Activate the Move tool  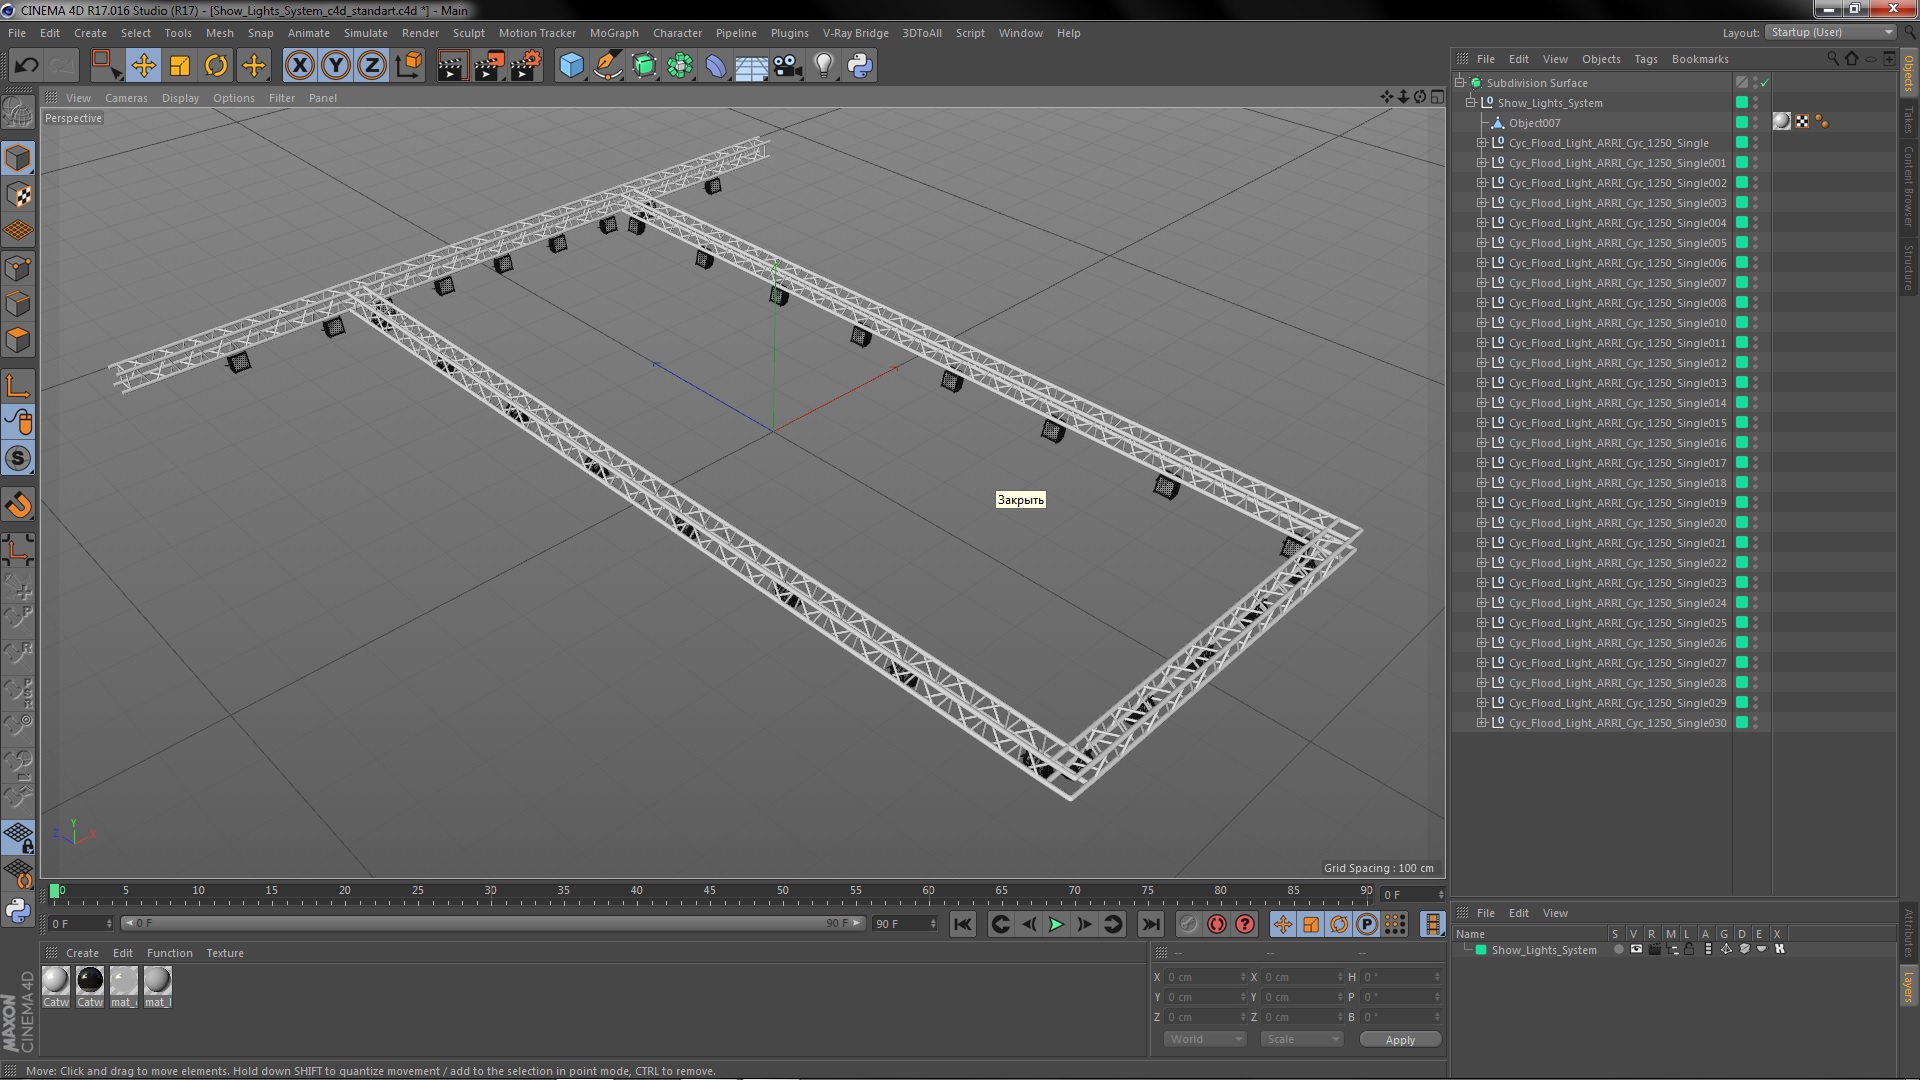click(x=143, y=66)
